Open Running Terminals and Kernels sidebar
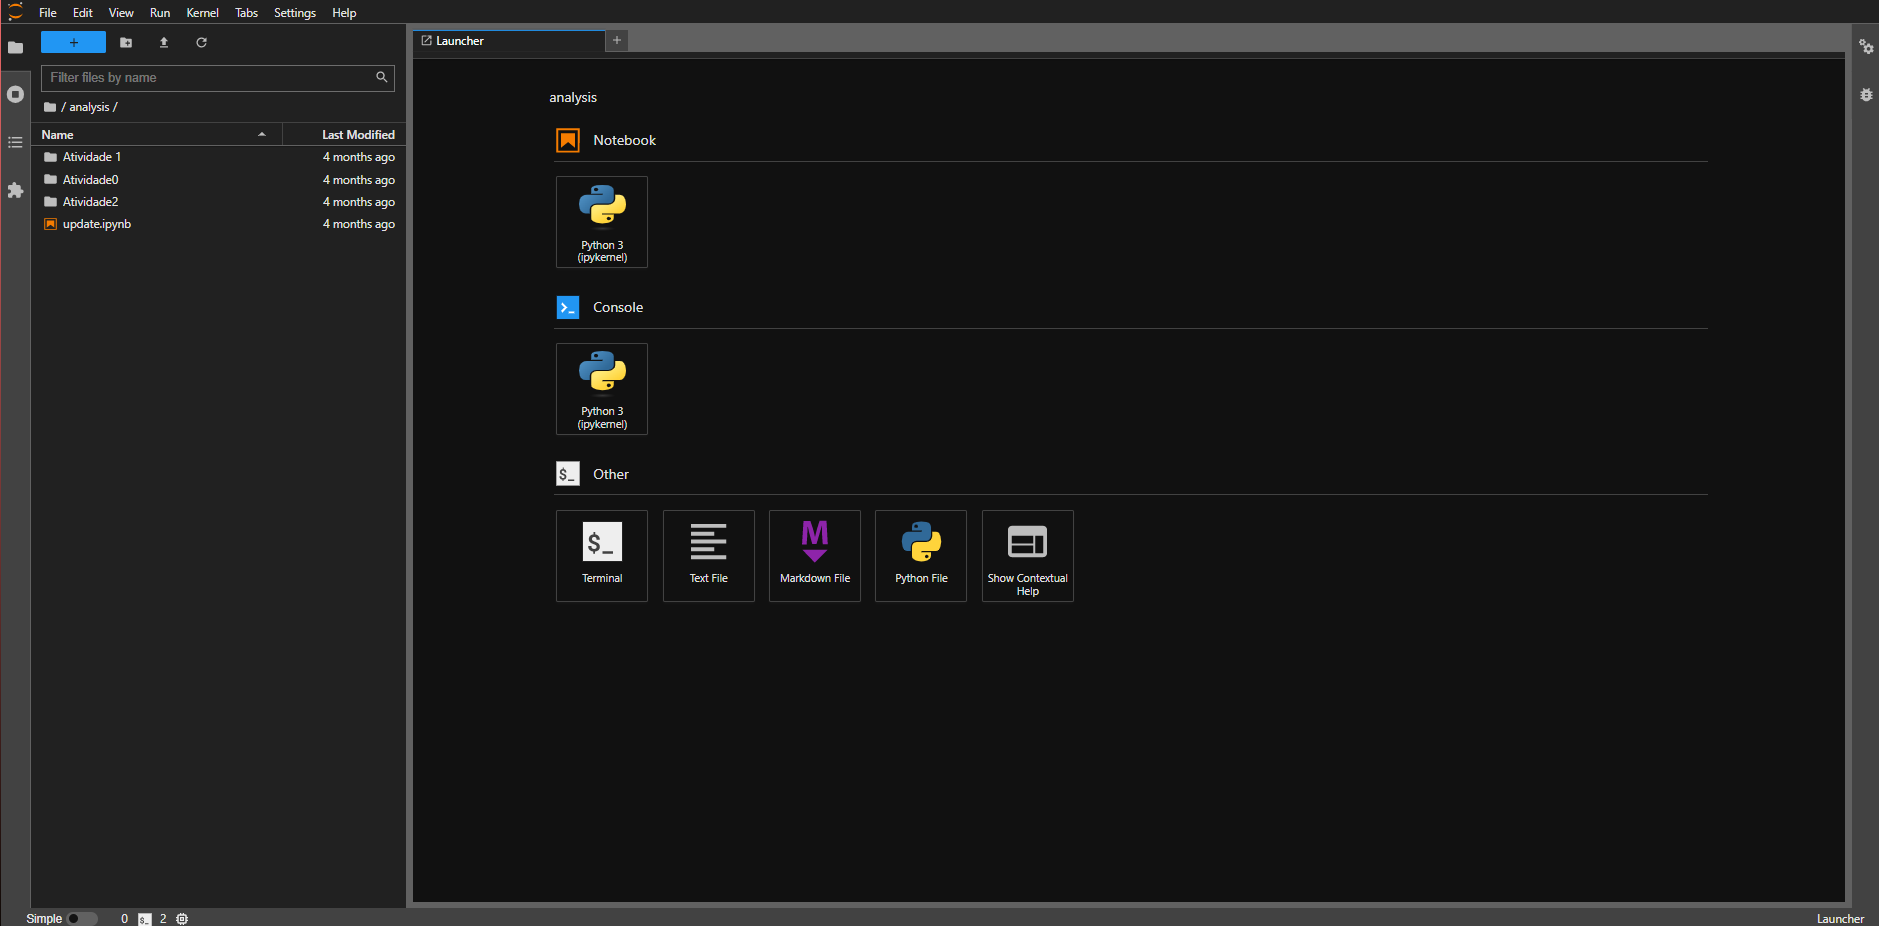Image resolution: width=1879 pixels, height=926 pixels. point(15,94)
